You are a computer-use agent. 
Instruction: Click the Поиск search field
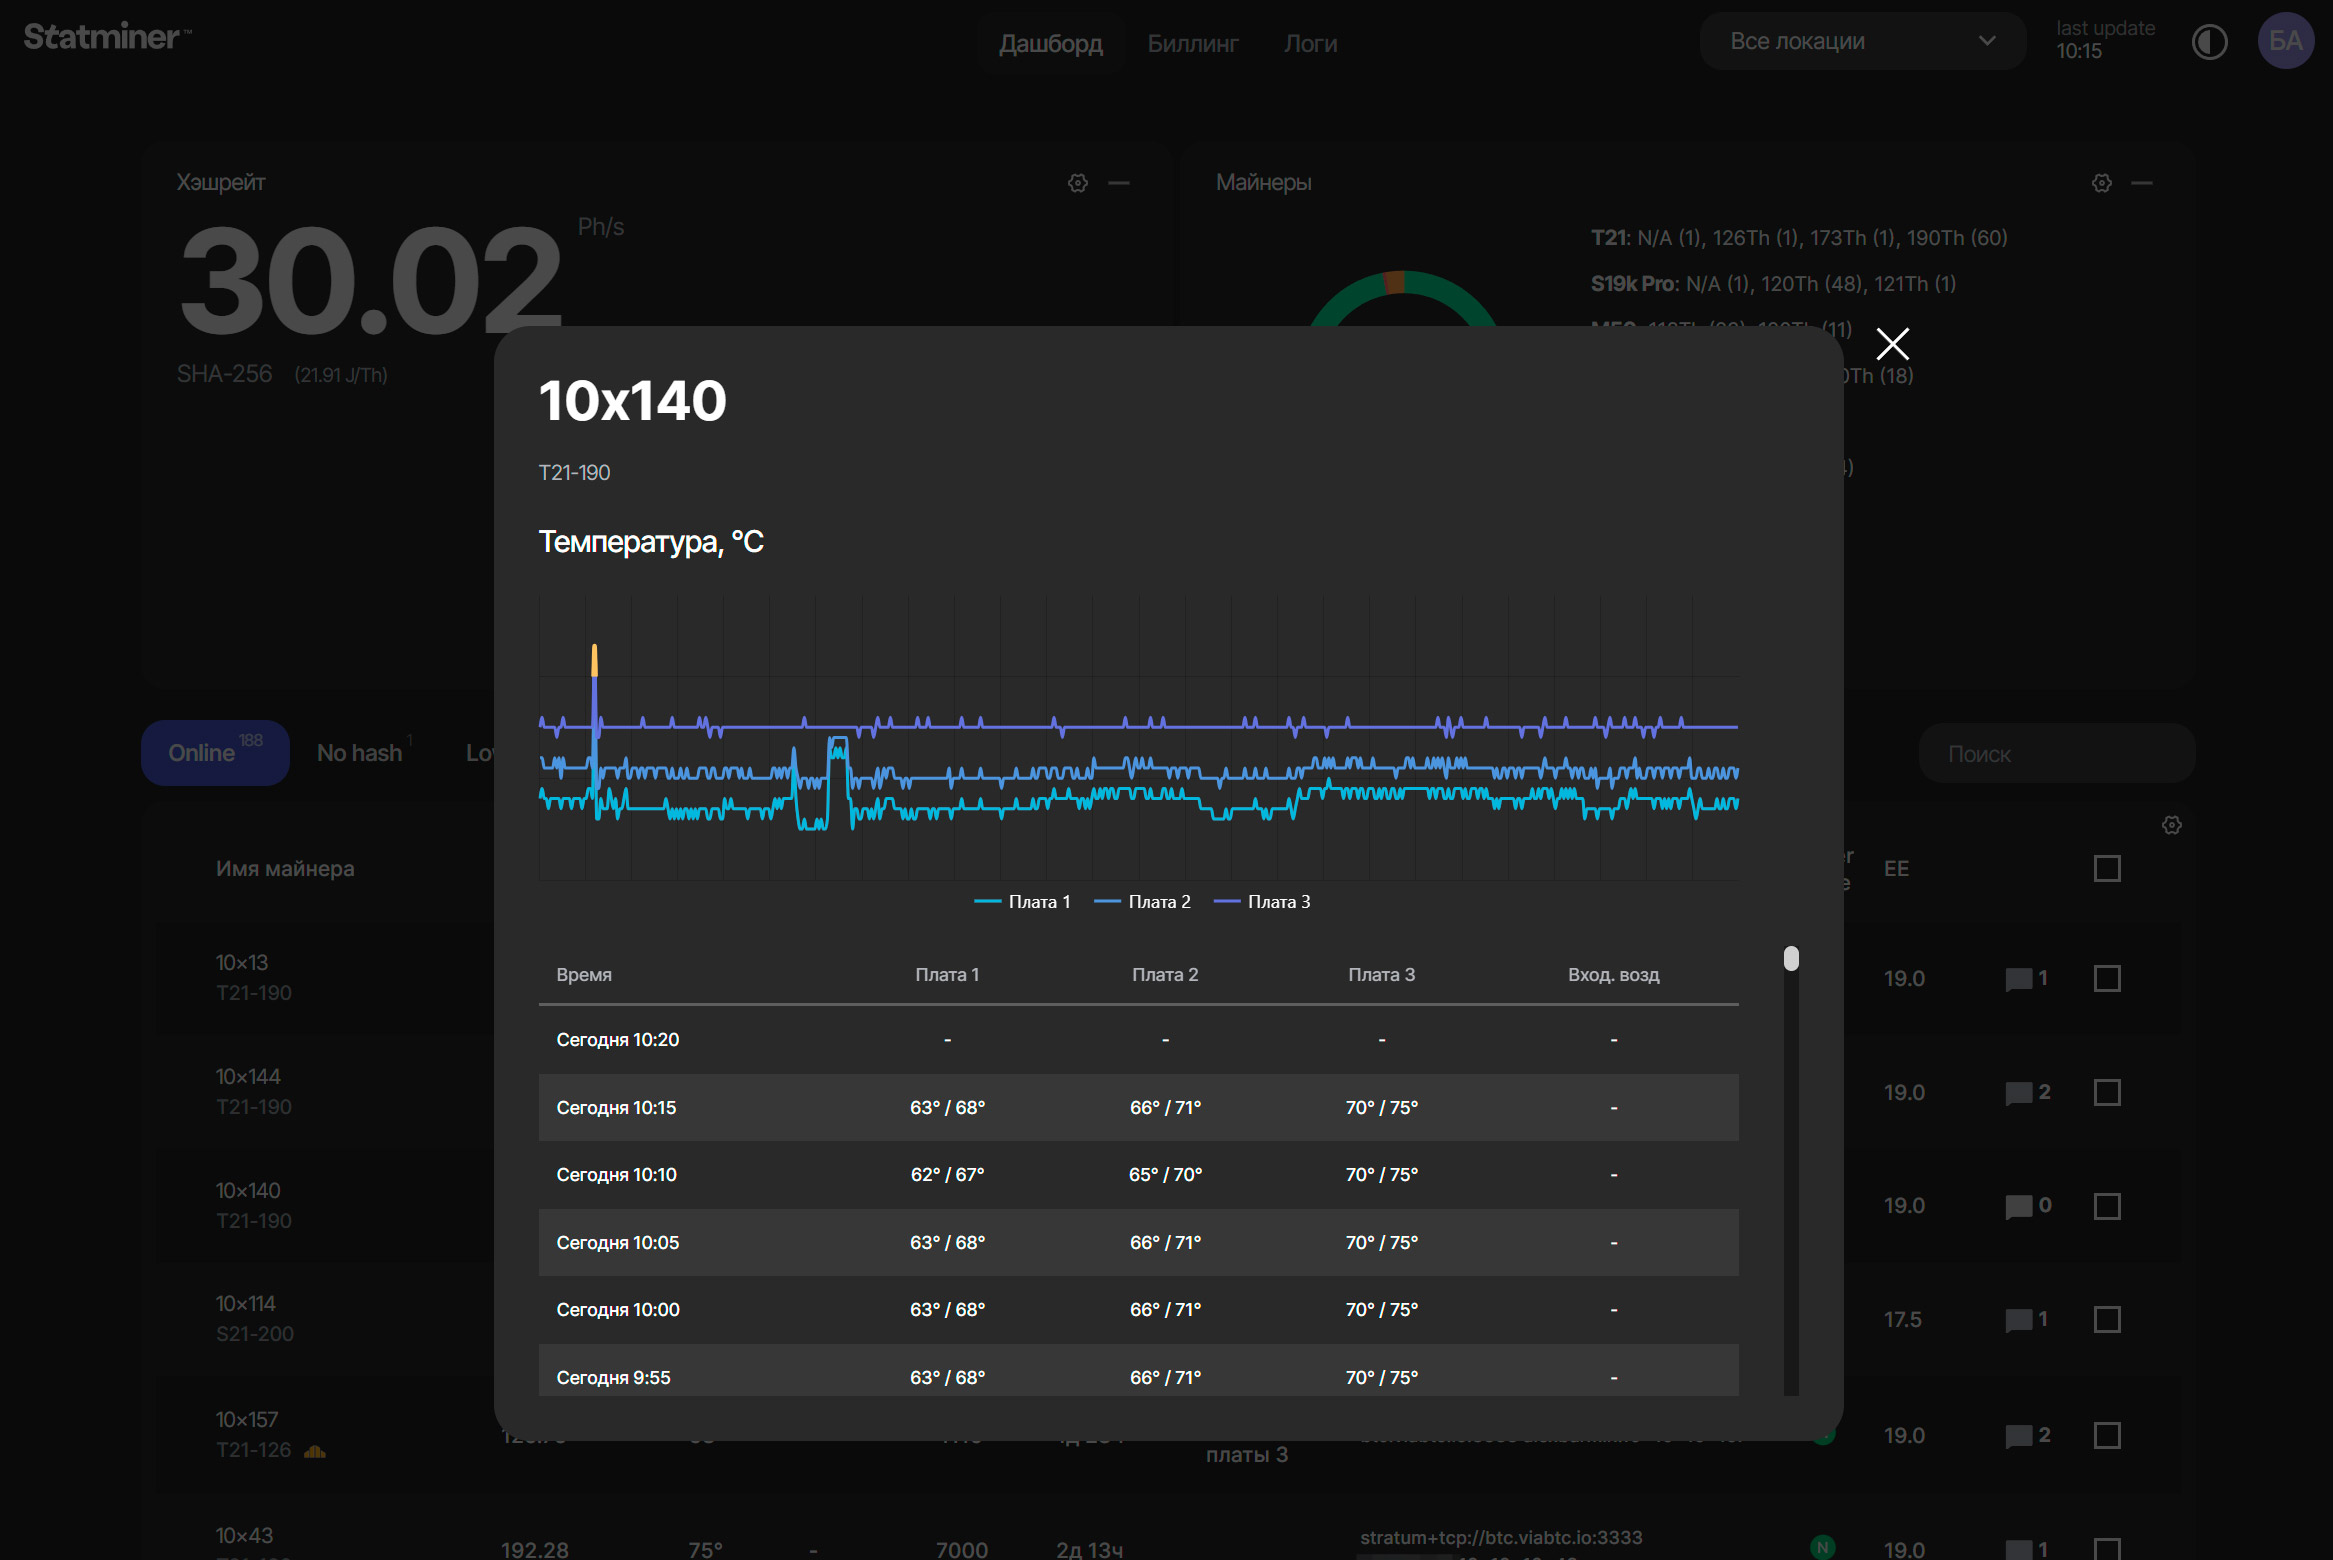click(2057, 753)
